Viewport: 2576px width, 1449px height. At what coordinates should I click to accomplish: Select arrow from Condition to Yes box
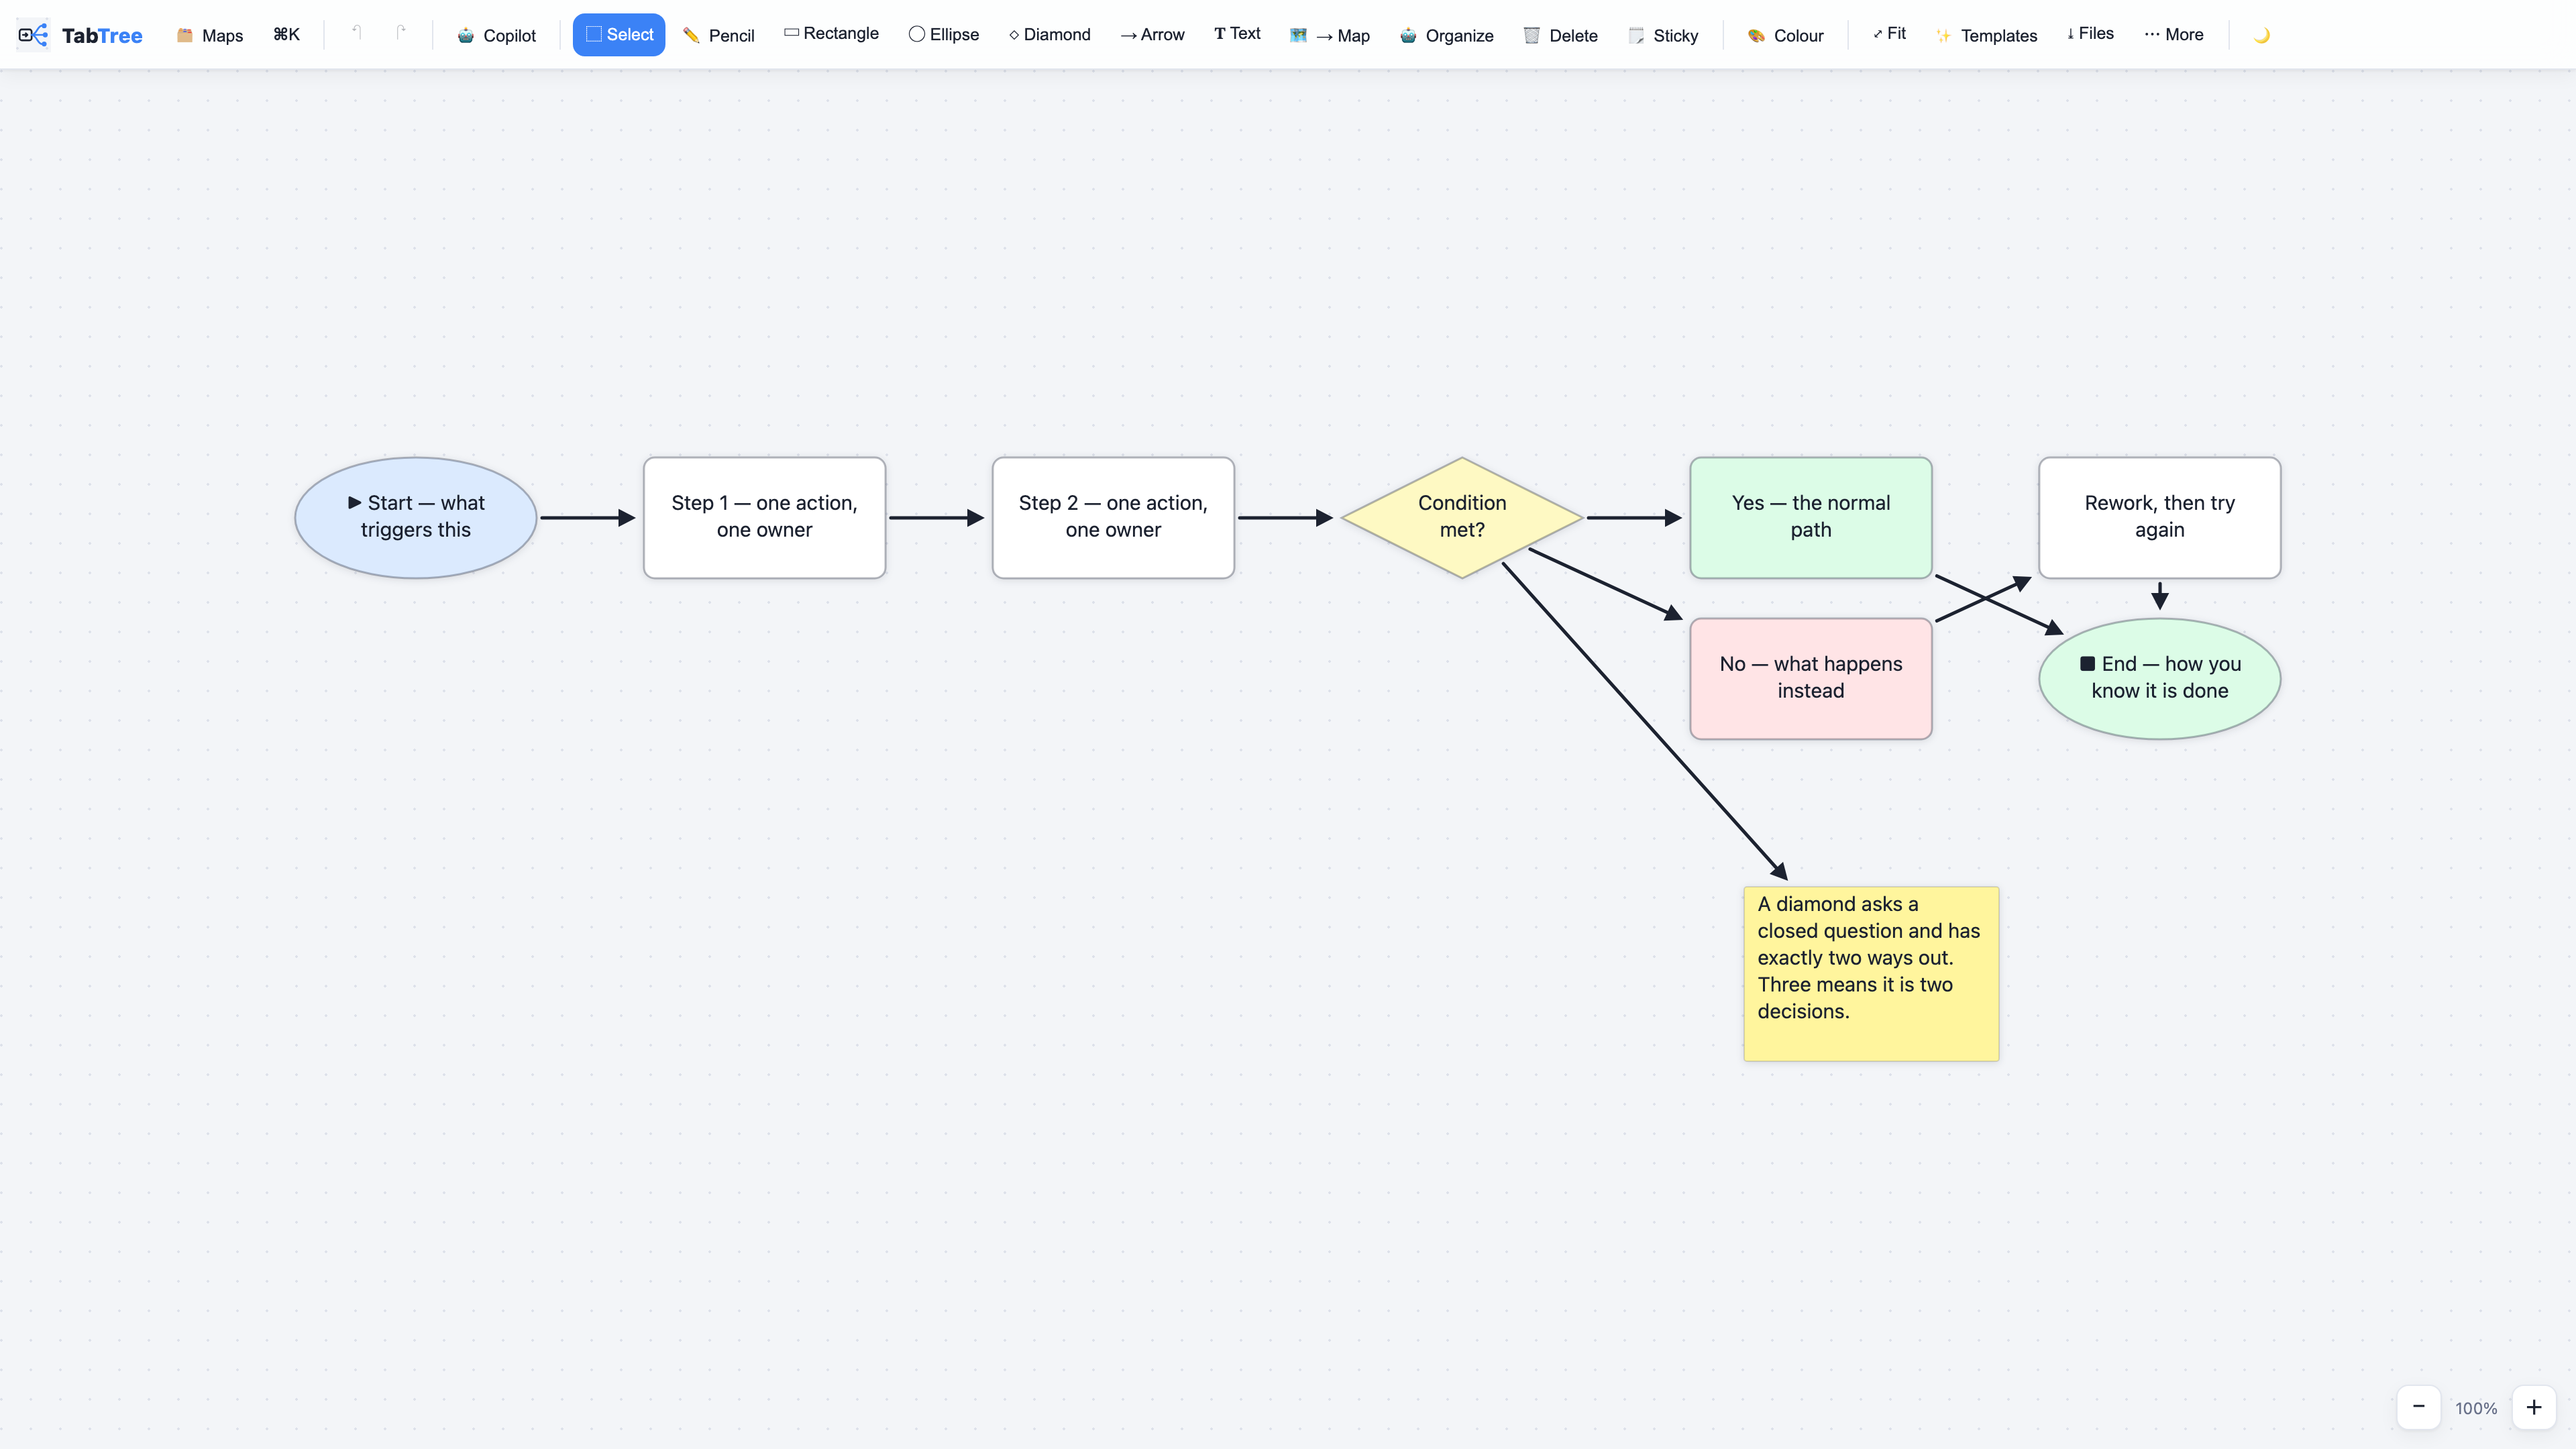pos(1634,518)
